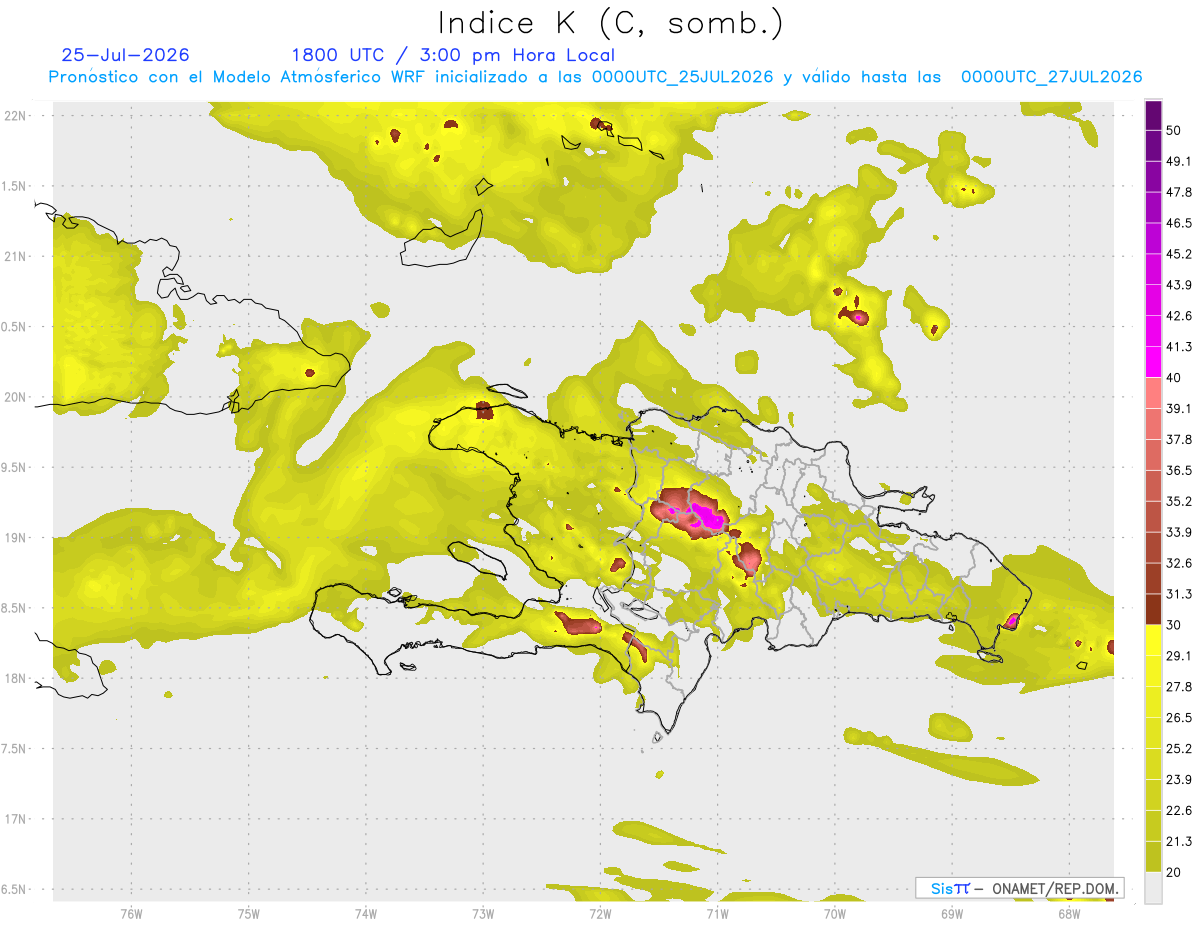Click the "Indice K (C, somb.)" title
Screen dimensions: 1200x927
pos(611,23)
